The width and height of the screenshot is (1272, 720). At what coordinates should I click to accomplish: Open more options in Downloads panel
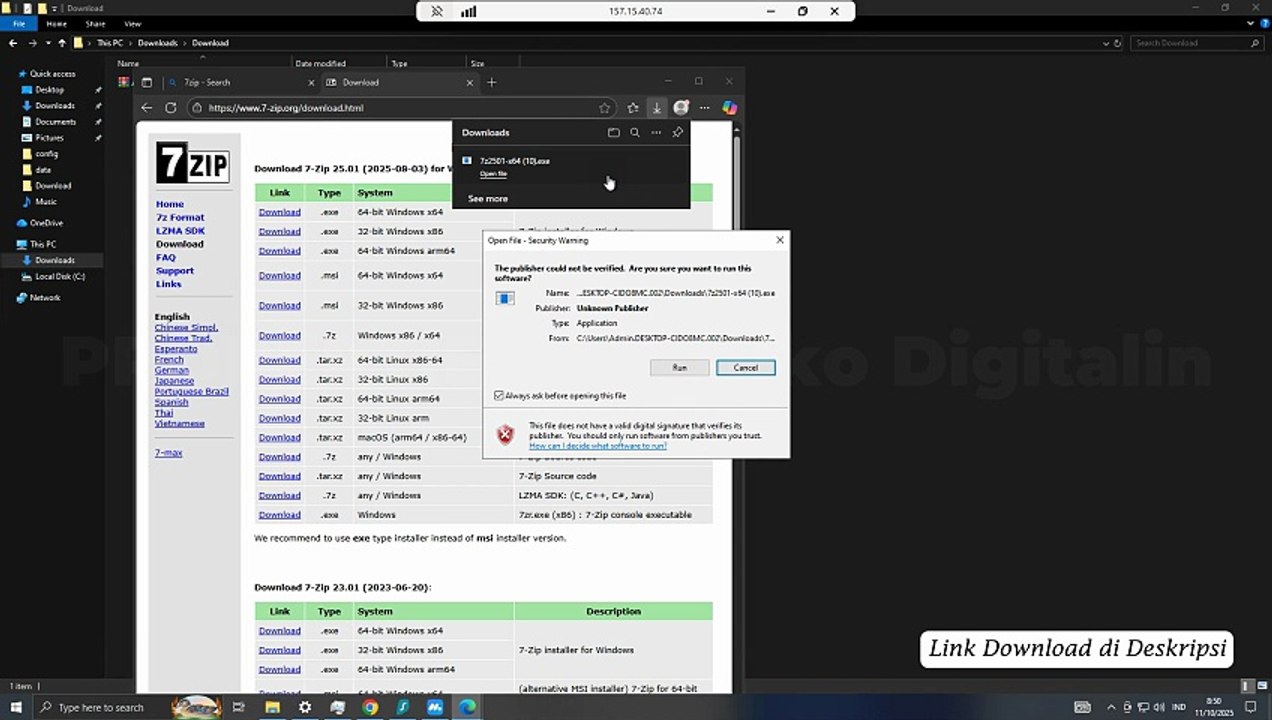(656, 132)
